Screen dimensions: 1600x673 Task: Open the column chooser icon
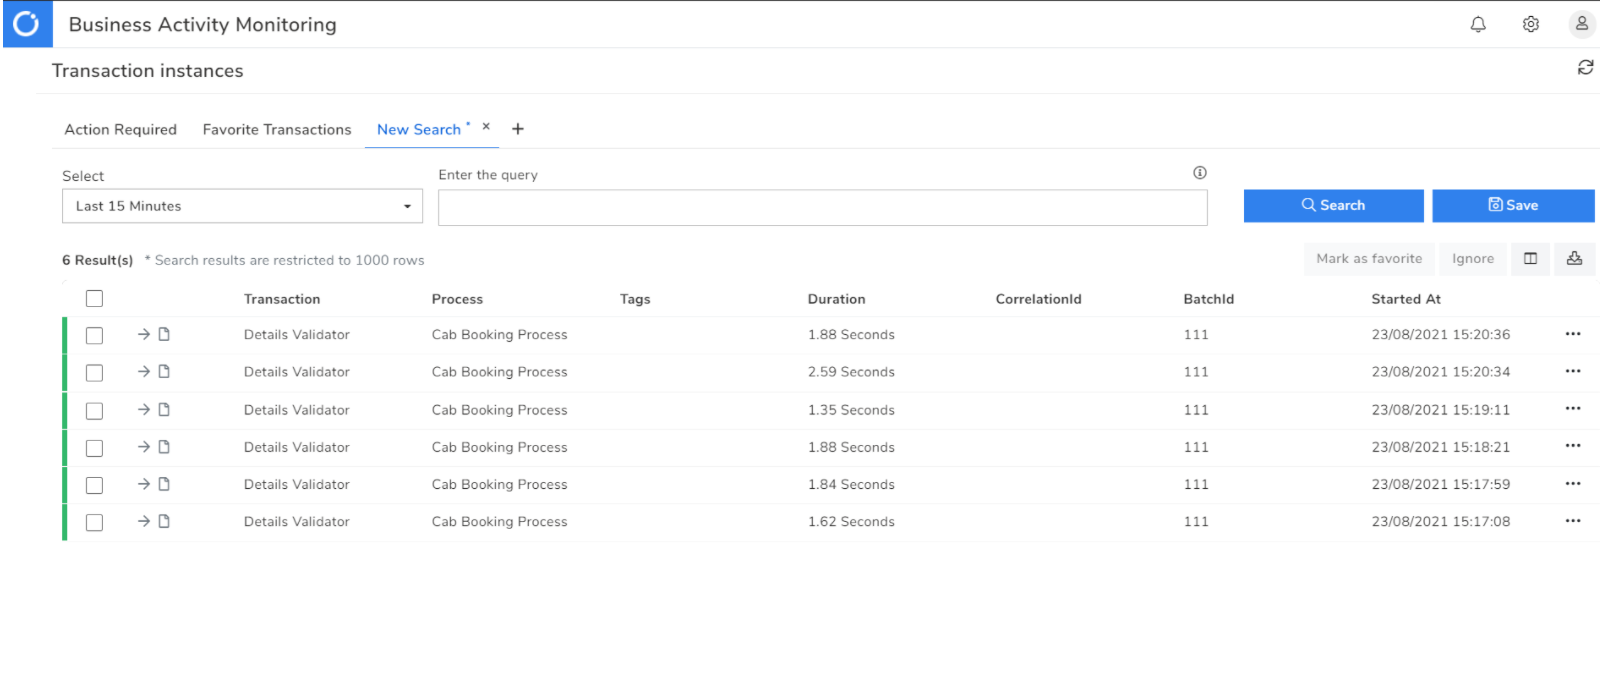pos(1530,259)
